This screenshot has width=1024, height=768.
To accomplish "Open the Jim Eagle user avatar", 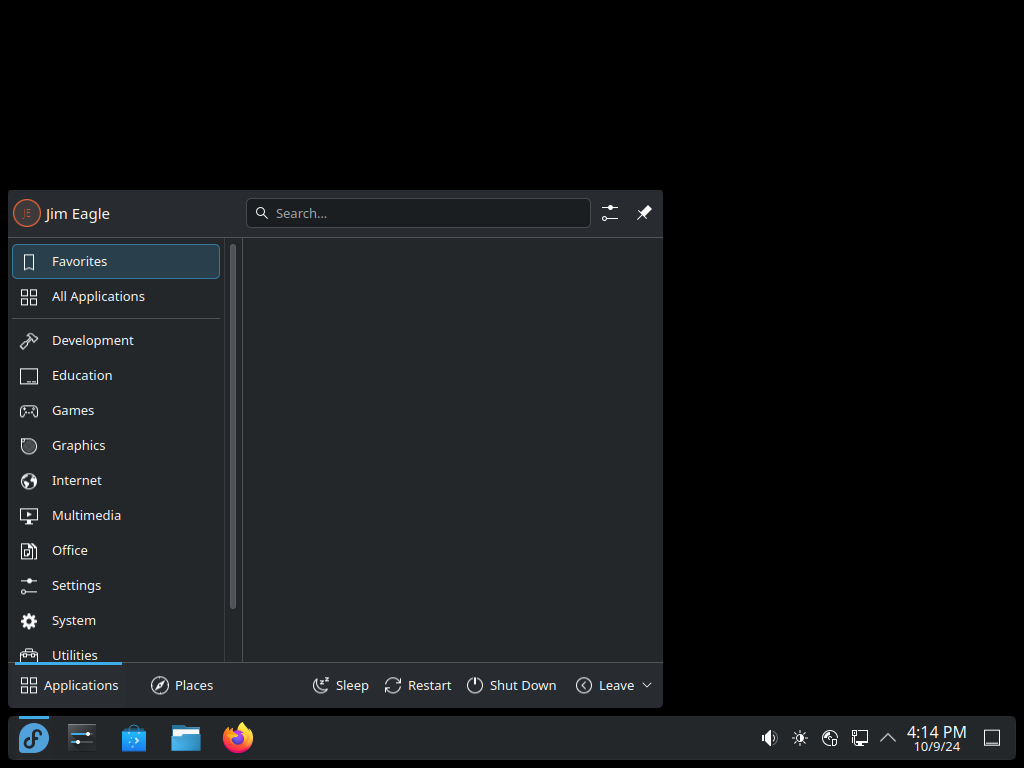I will (x=27, y=214).
